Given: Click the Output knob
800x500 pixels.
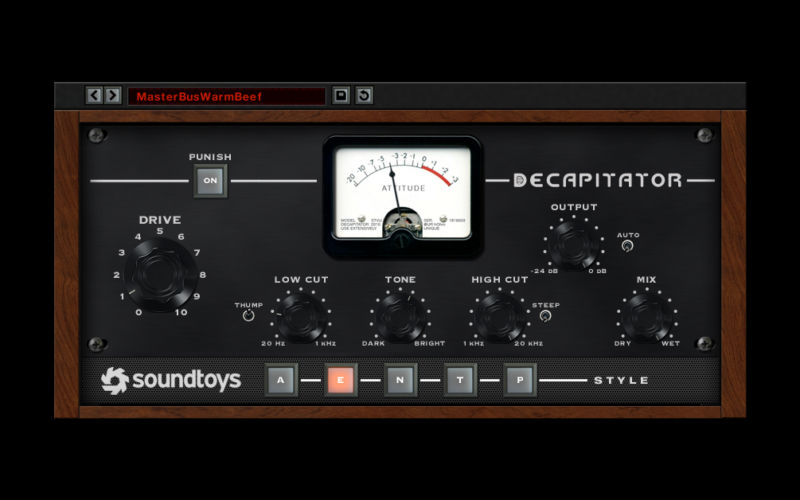Looking at the screenshot, I should [x=574, y=244].
